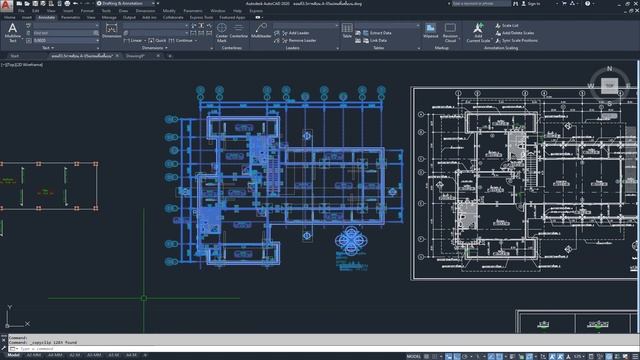640x360 pixels.
Task: Add a new drawing tab with plus button
Action: point(170,56)
